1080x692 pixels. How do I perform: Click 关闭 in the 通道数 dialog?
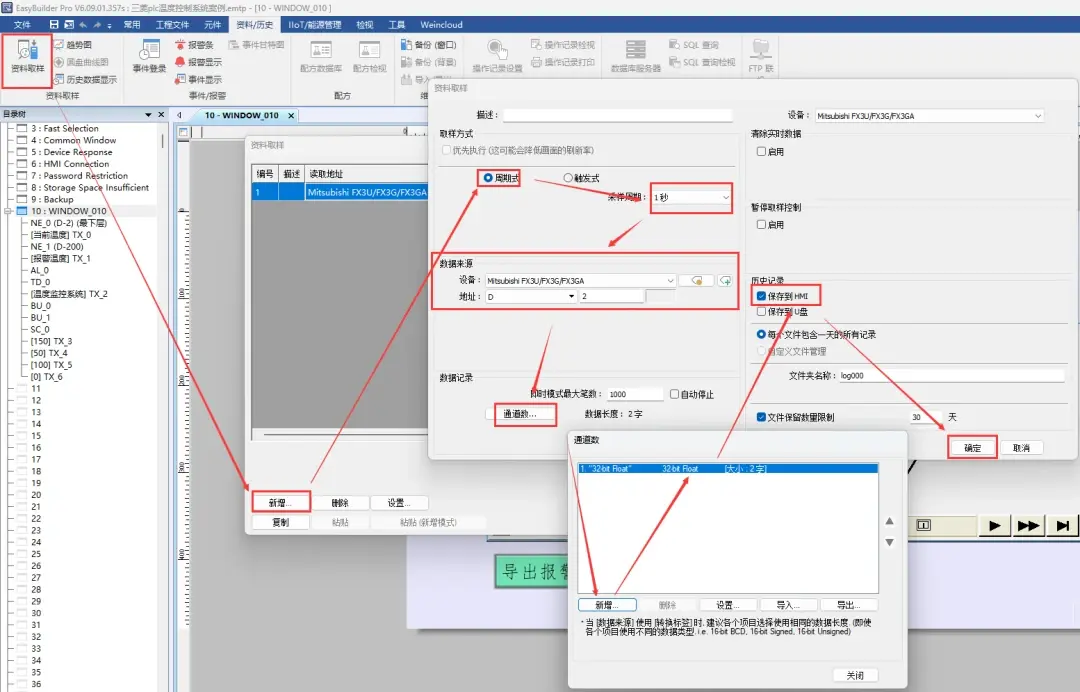(855, 675)
